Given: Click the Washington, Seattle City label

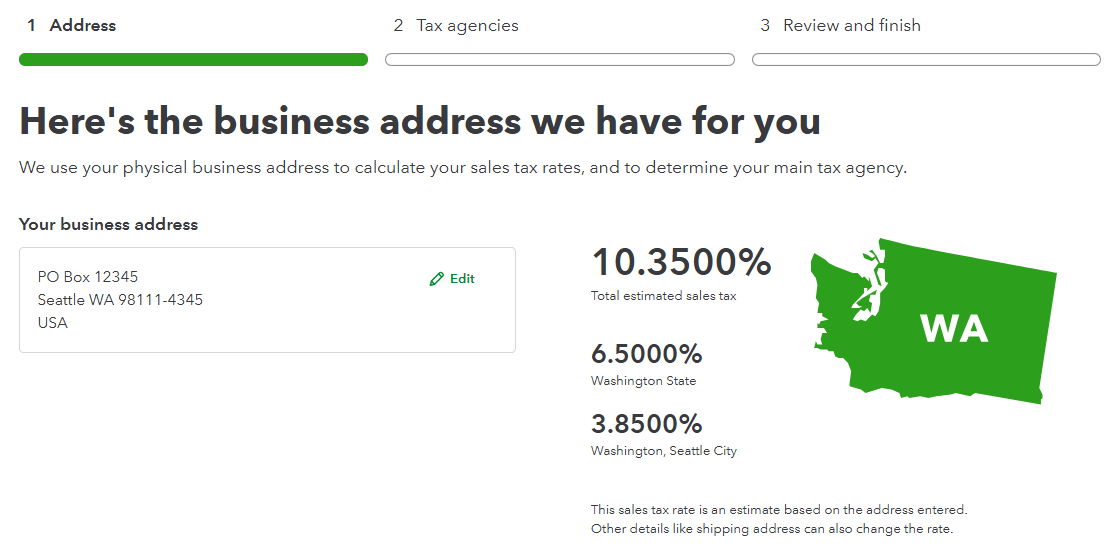Looking at the screenshot, I should coord(664,451).
